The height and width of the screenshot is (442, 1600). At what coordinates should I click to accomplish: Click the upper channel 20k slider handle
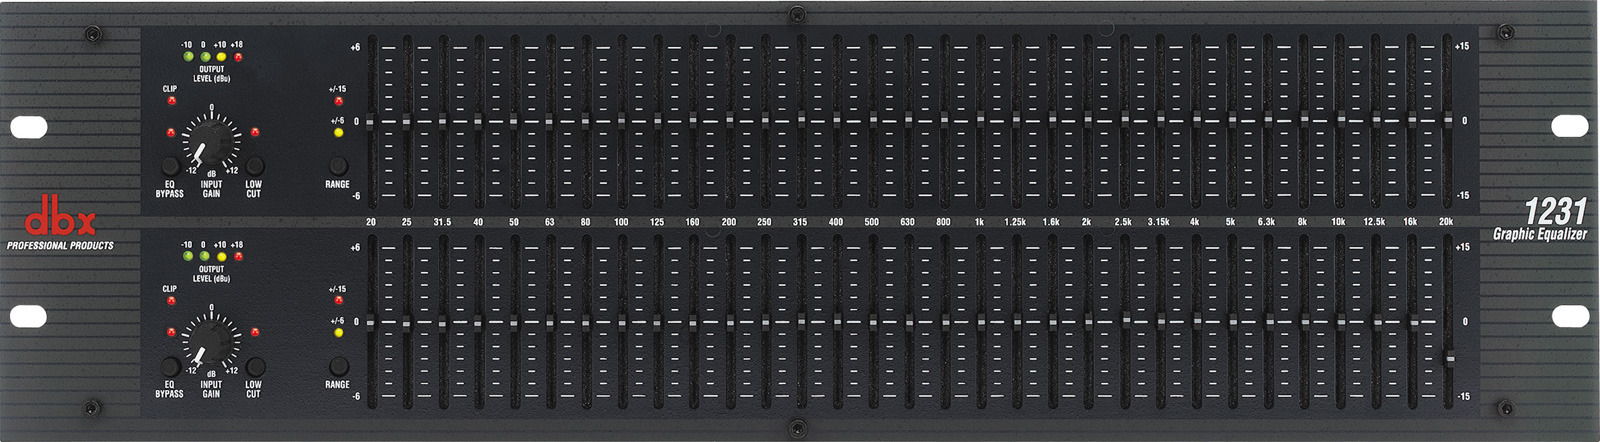(1446, 122)
